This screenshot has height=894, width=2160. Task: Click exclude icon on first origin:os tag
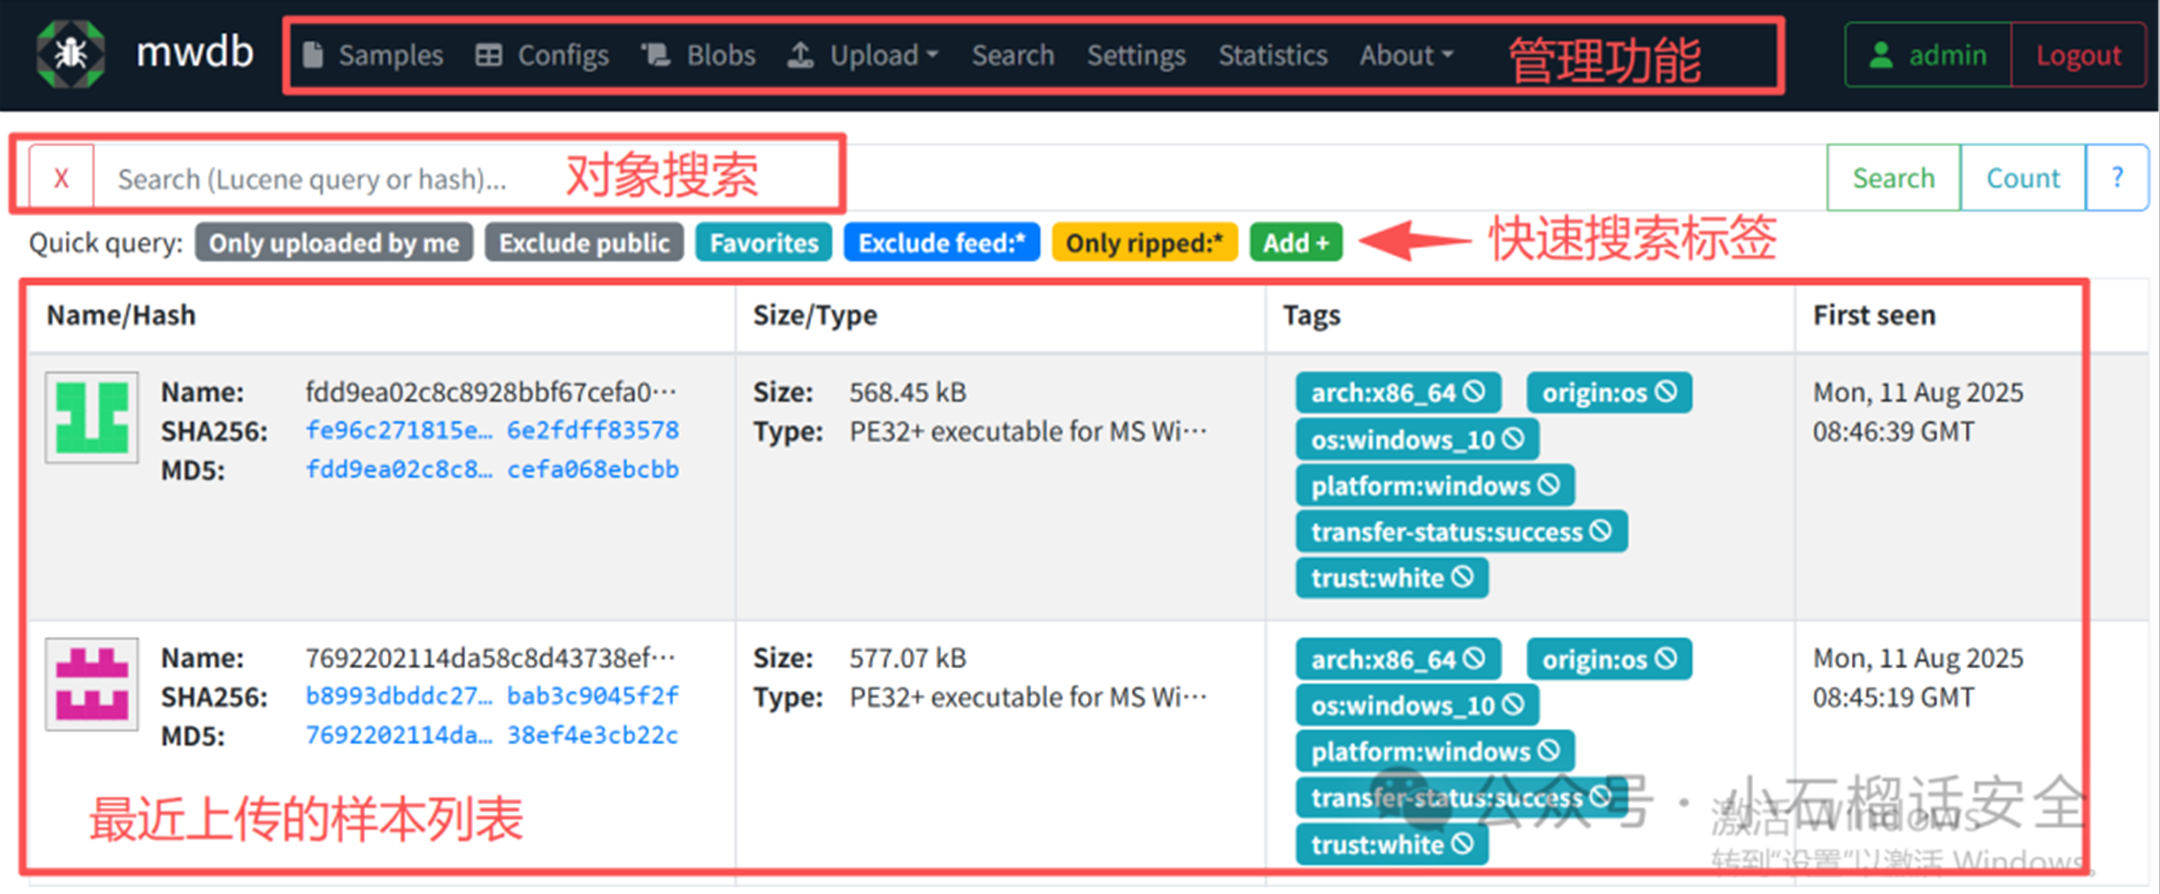1666,392
